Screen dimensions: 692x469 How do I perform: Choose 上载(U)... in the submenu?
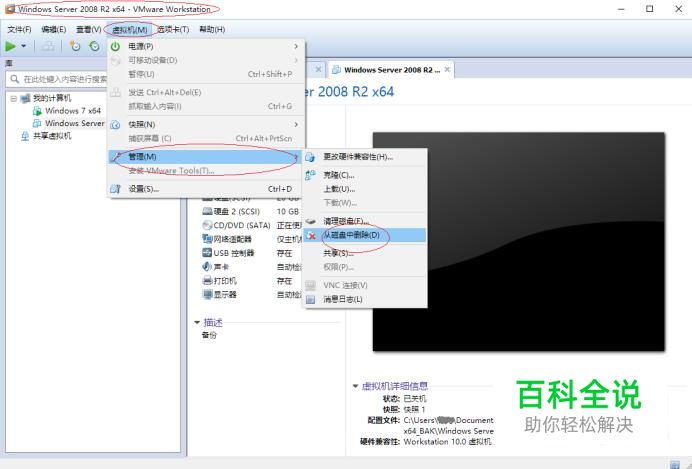(x=365, y=189)
